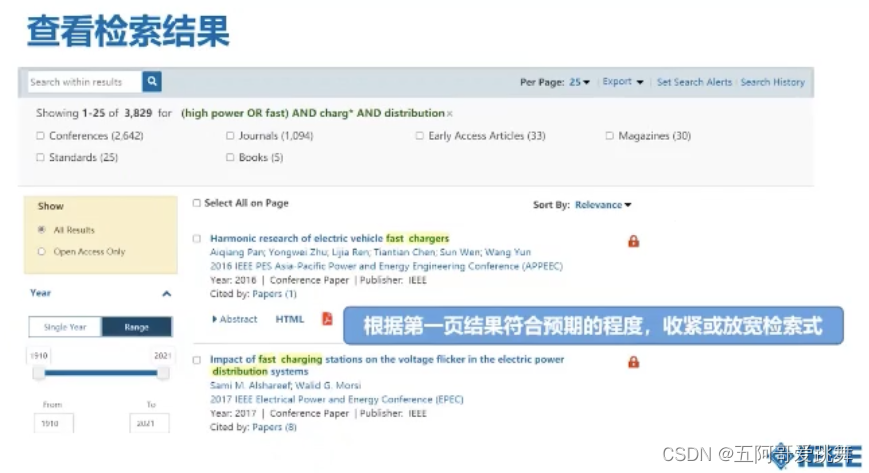869x473 pixels.
Task: Open the Export dropdown
Action: point(623,82)
